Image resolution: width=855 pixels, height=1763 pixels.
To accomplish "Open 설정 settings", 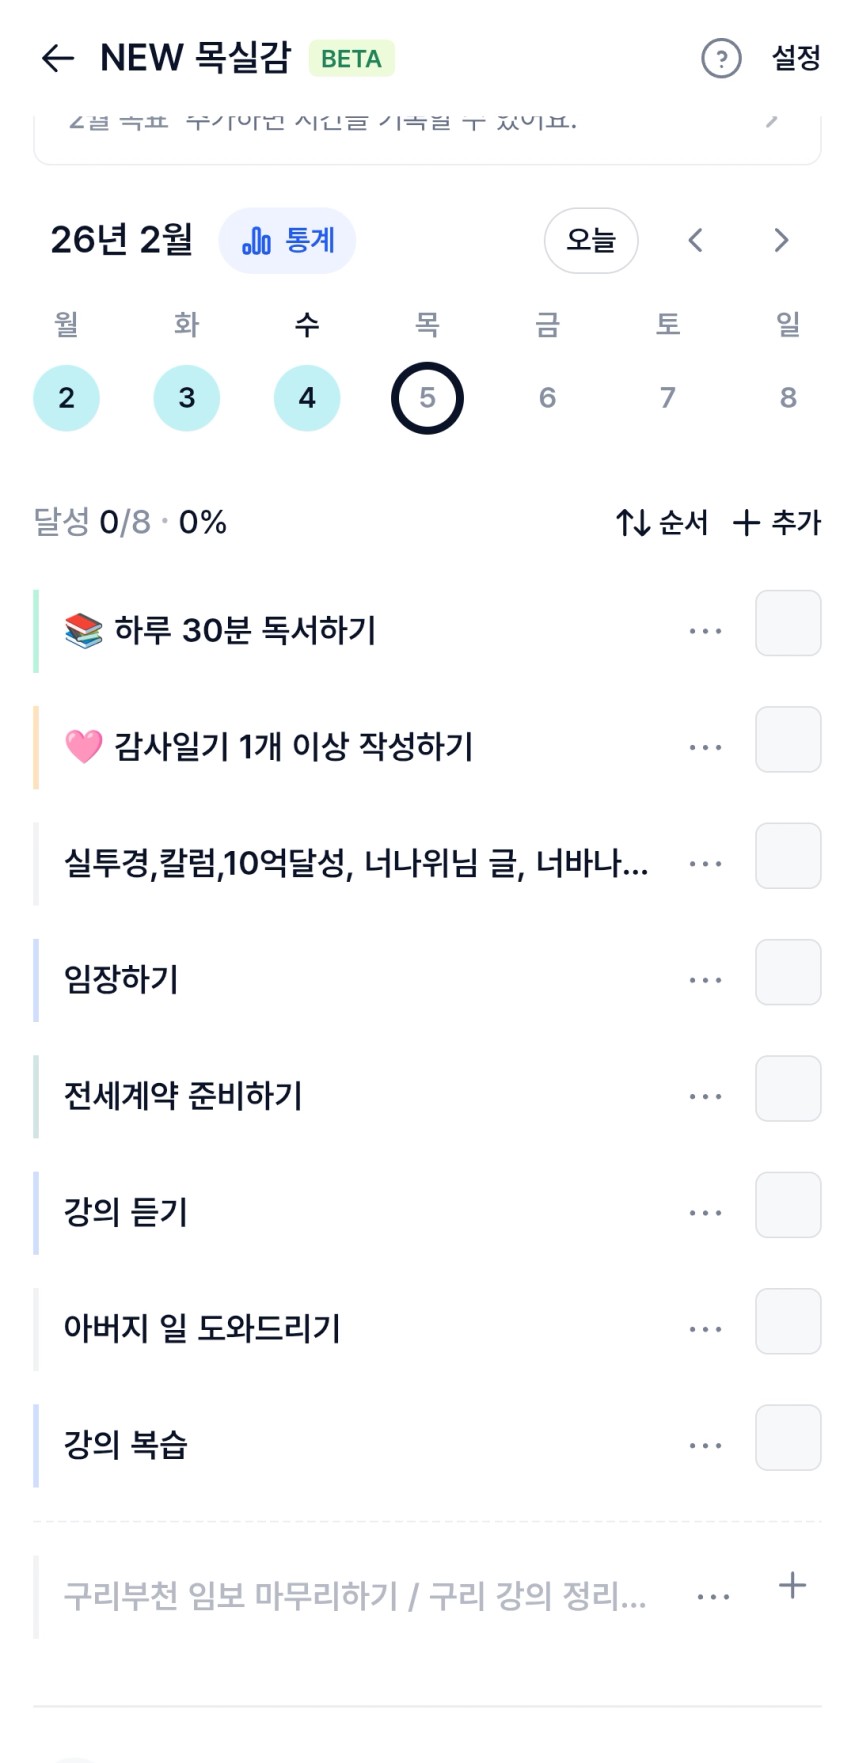I will (796, 59).
